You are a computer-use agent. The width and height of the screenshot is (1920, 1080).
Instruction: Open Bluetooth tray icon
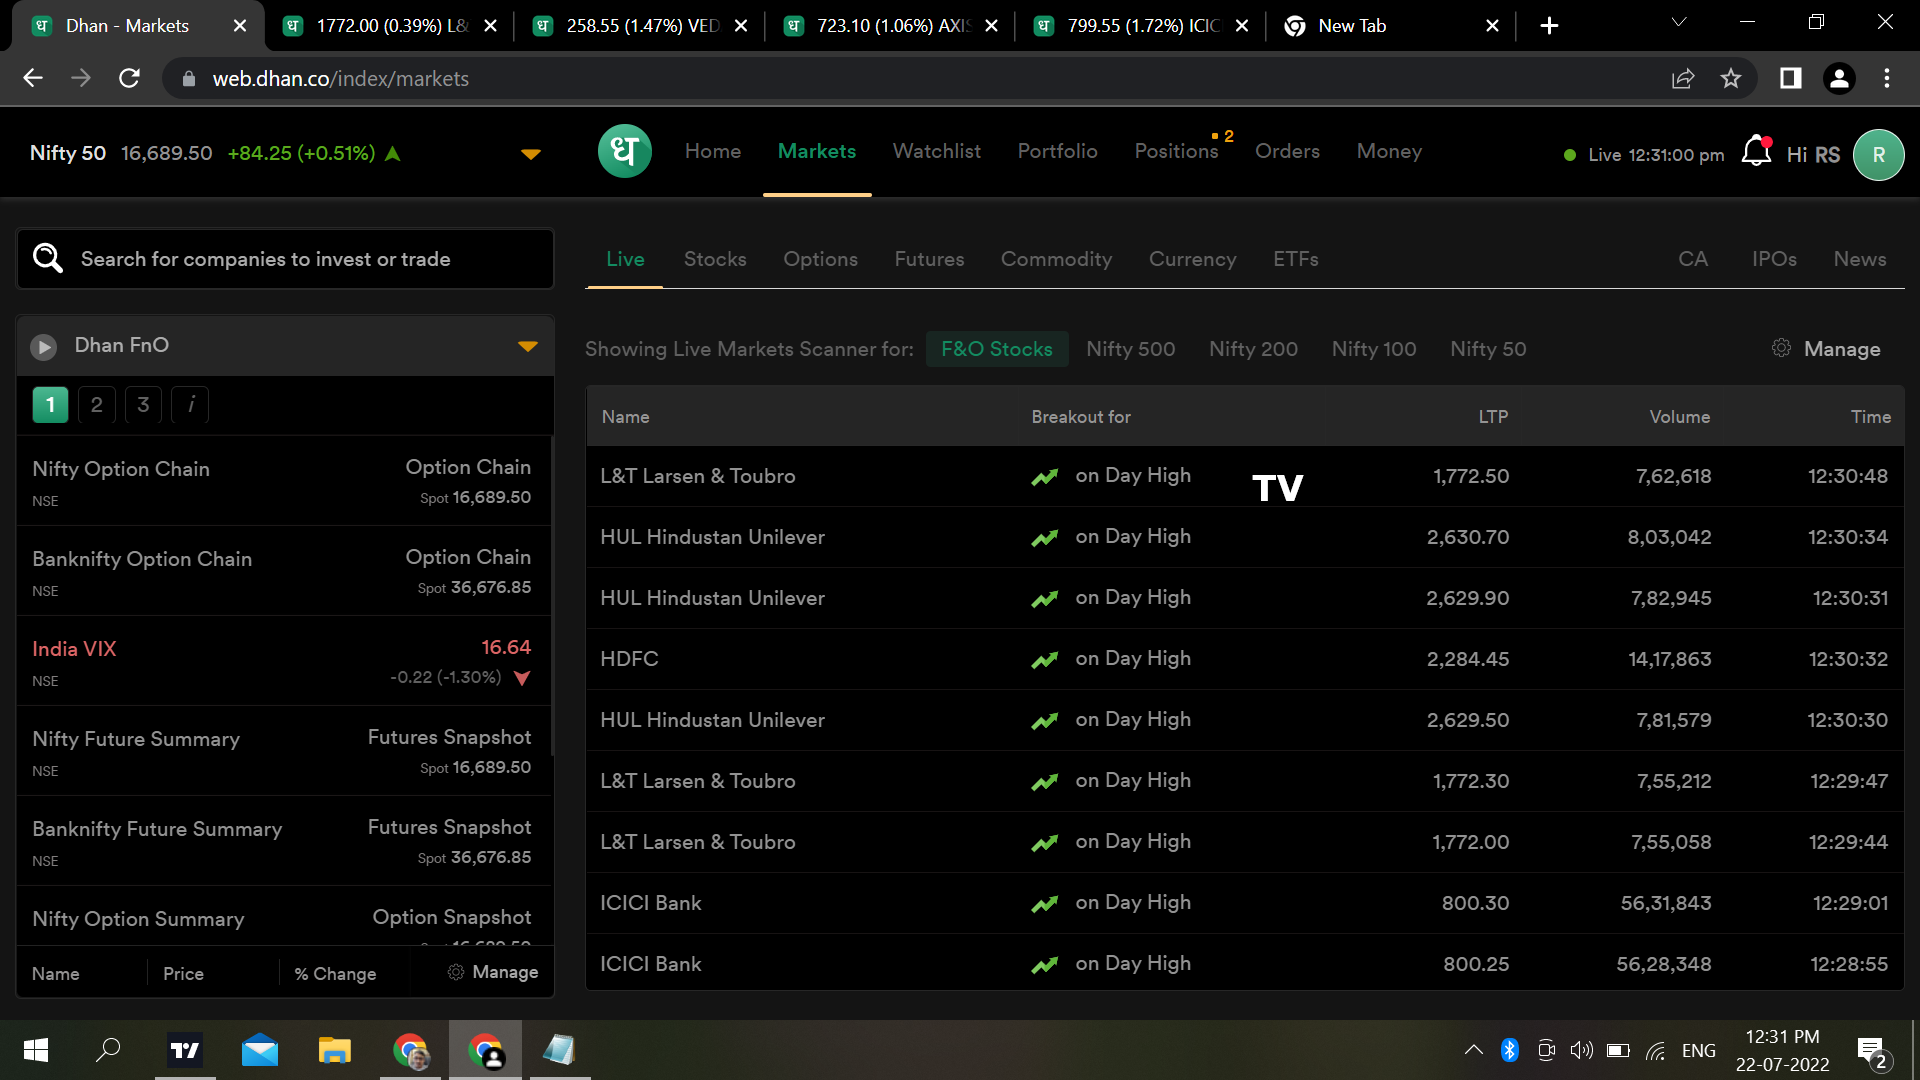[x=1510, y=1050]
